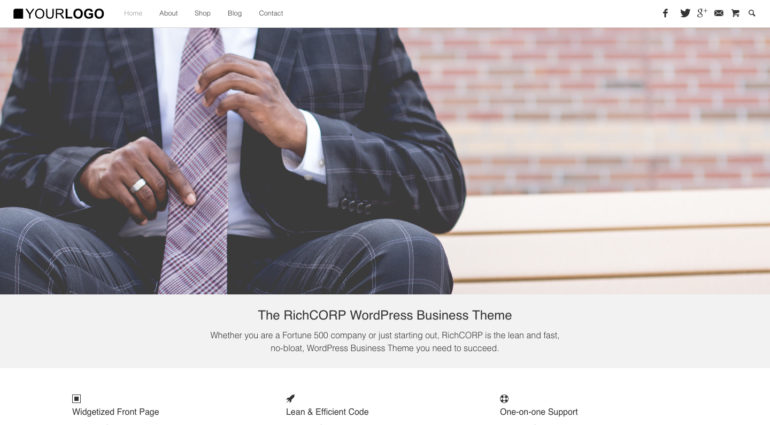The height and width of the screenshot is (425, 770).
Task: Open the Blog menu item
Action: pyautogui.click(x=235, y=13)
